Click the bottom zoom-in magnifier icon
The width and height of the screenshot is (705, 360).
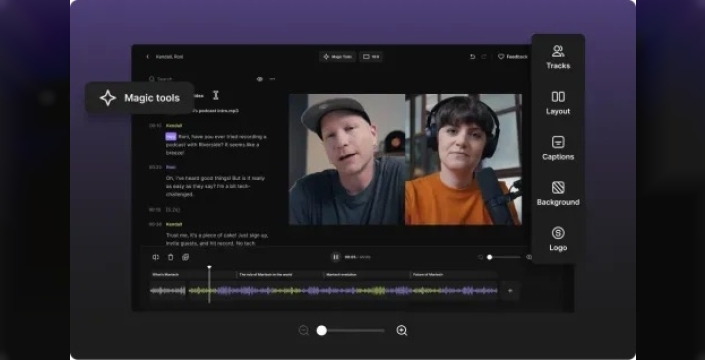(x=402, y=331)
